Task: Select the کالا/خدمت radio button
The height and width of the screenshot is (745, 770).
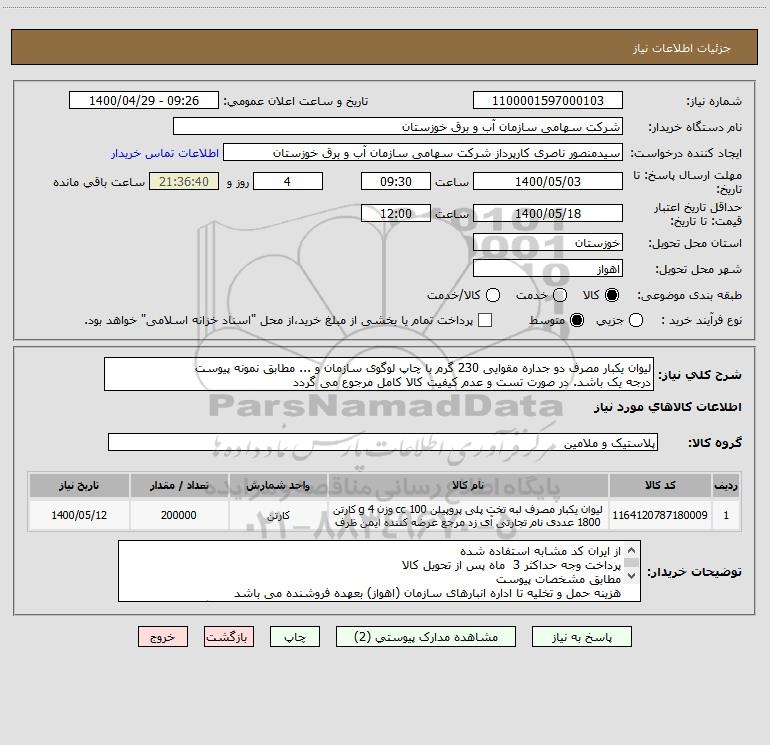Action: tap(493, 295)
